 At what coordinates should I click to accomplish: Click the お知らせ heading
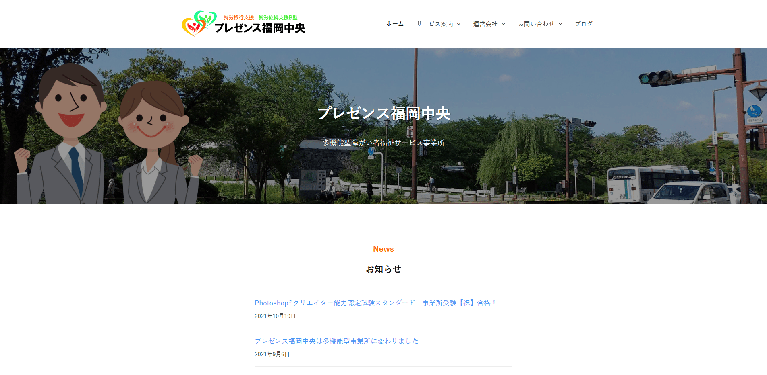(384, 269)
